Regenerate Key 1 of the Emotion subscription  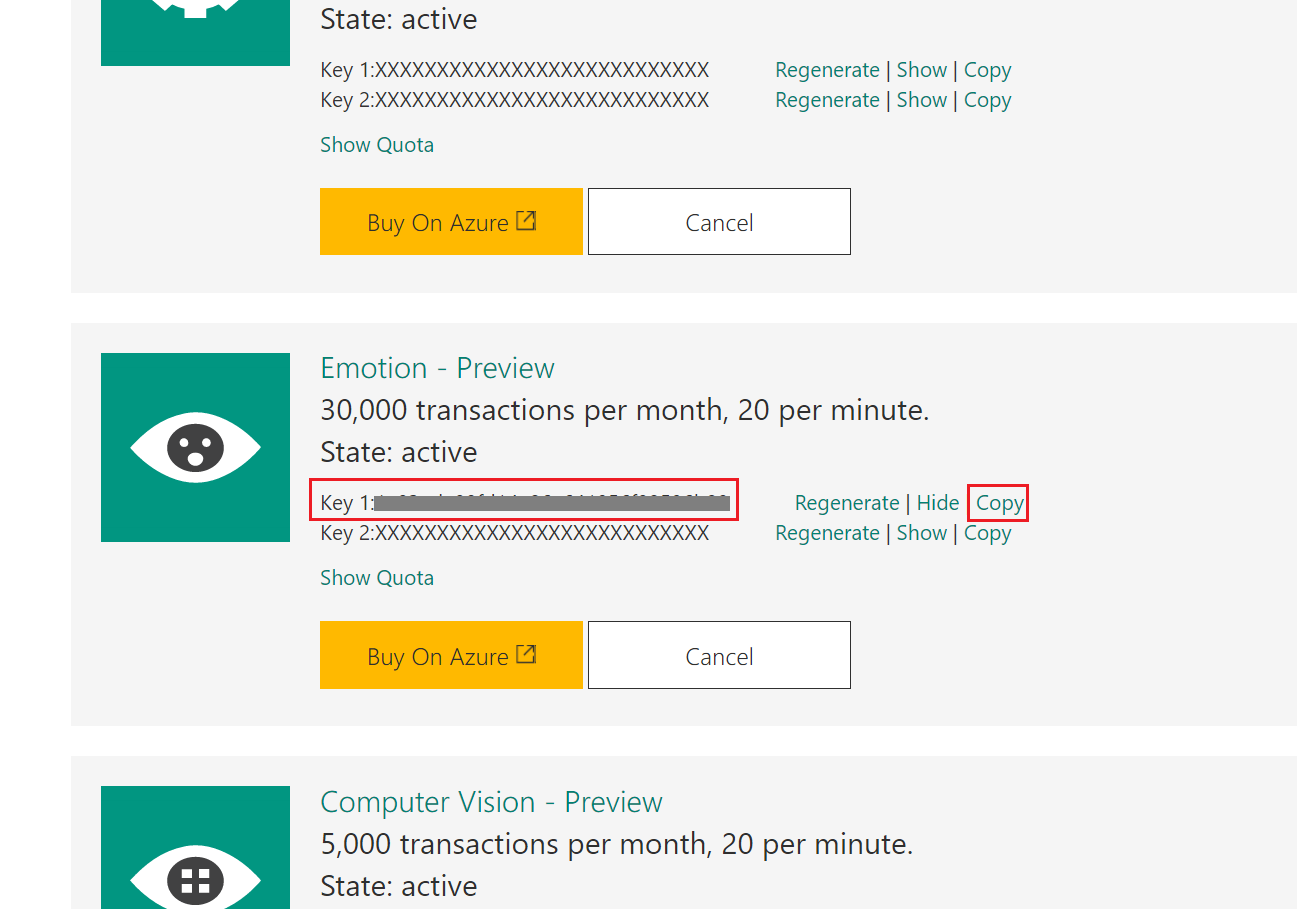[x=847, y=503]
